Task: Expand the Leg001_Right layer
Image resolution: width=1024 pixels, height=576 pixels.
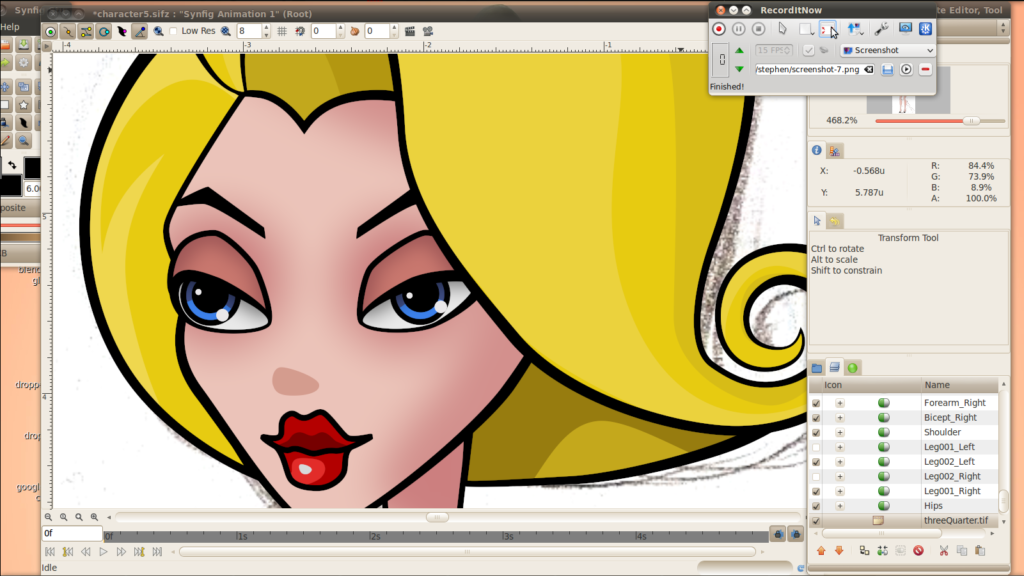Action: click(840, 491)
